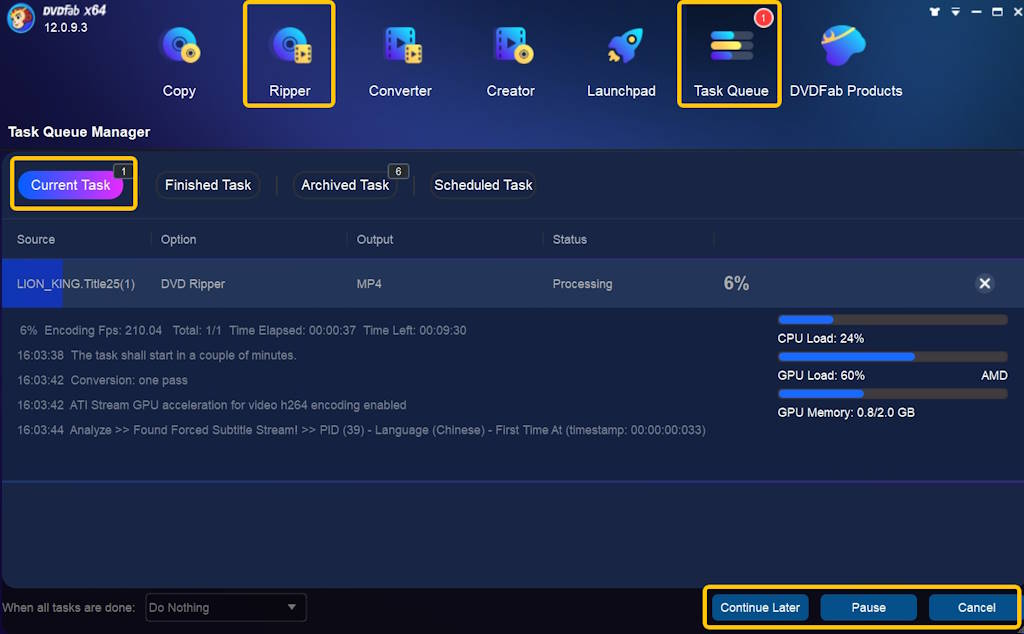Open the Archived Task tab

tap(344, 185)
